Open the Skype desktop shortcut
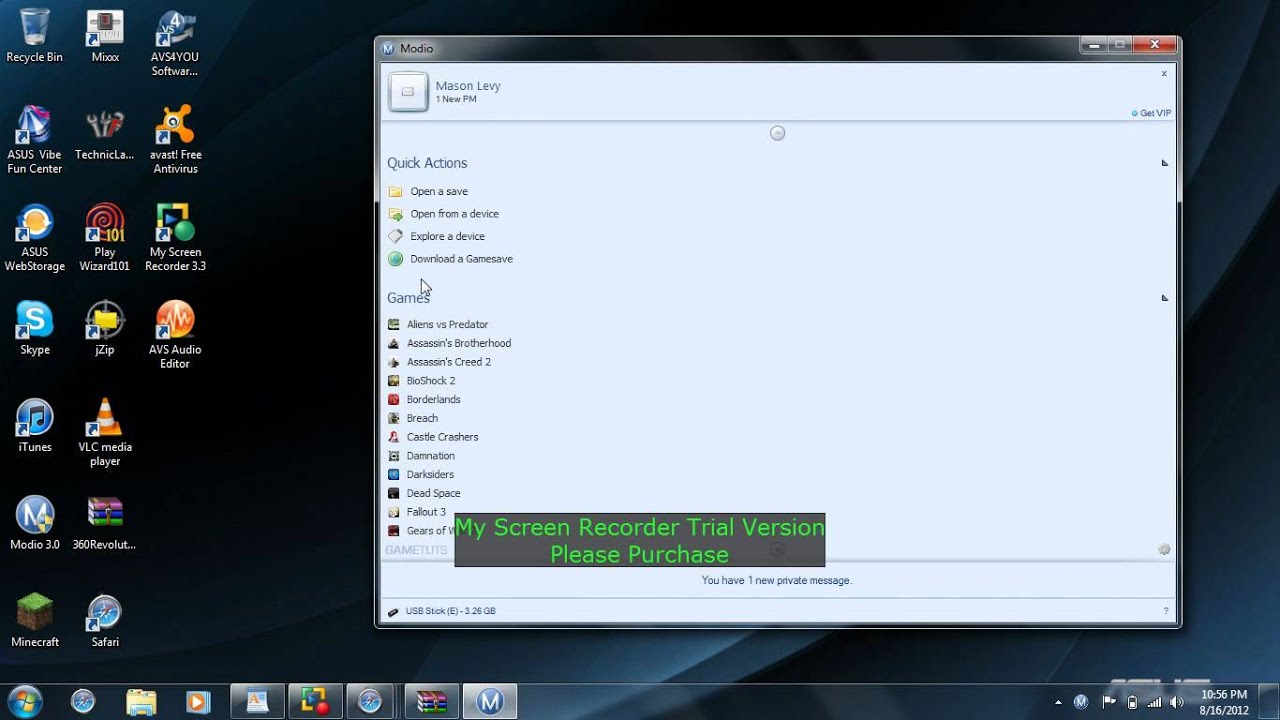 coord(35,328)
